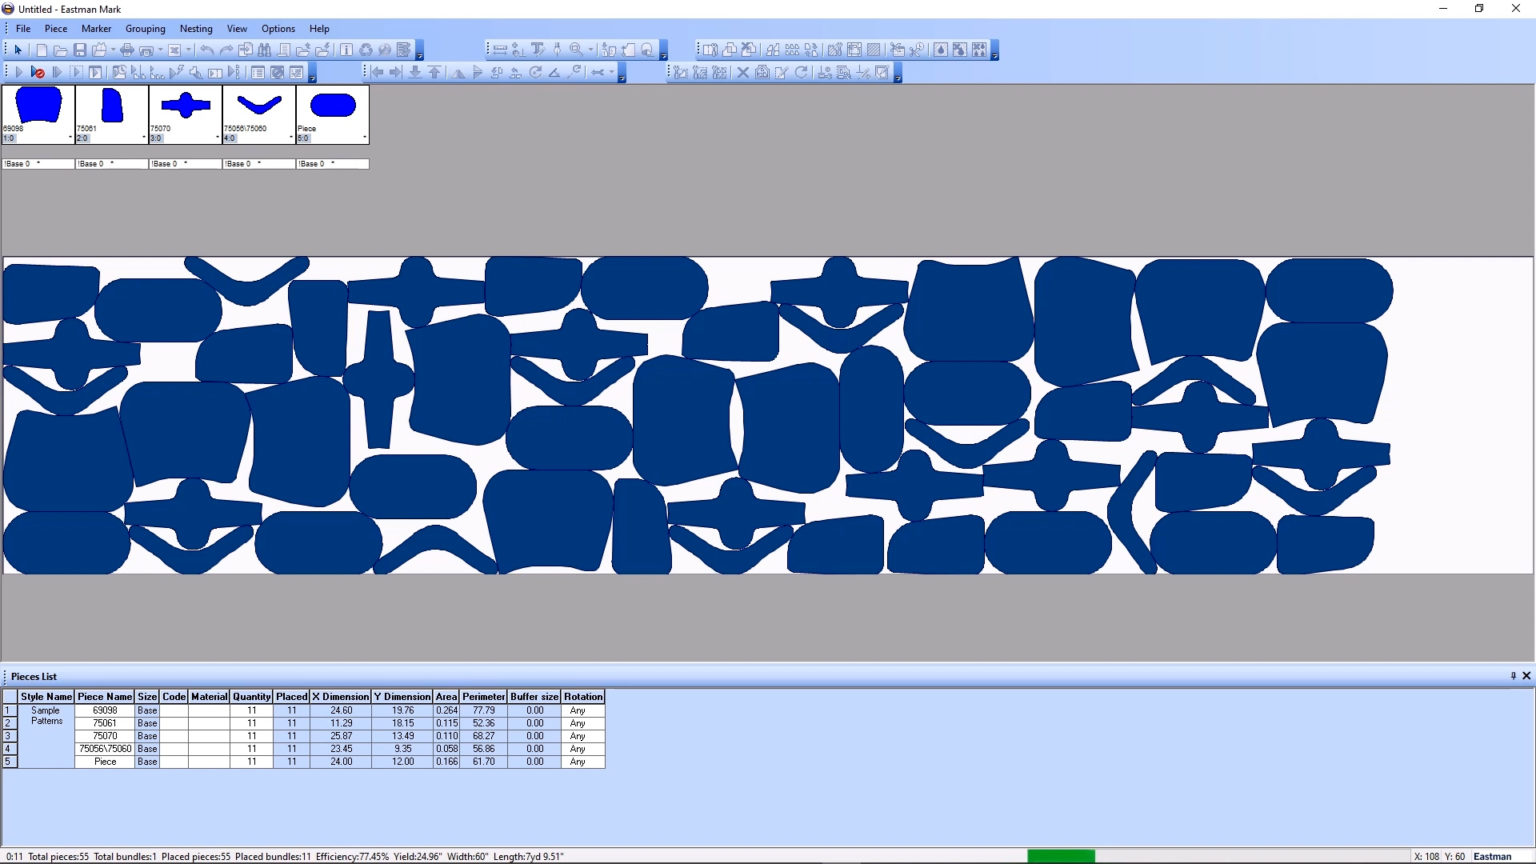Close the Pieces List panel

(1527, 676)
